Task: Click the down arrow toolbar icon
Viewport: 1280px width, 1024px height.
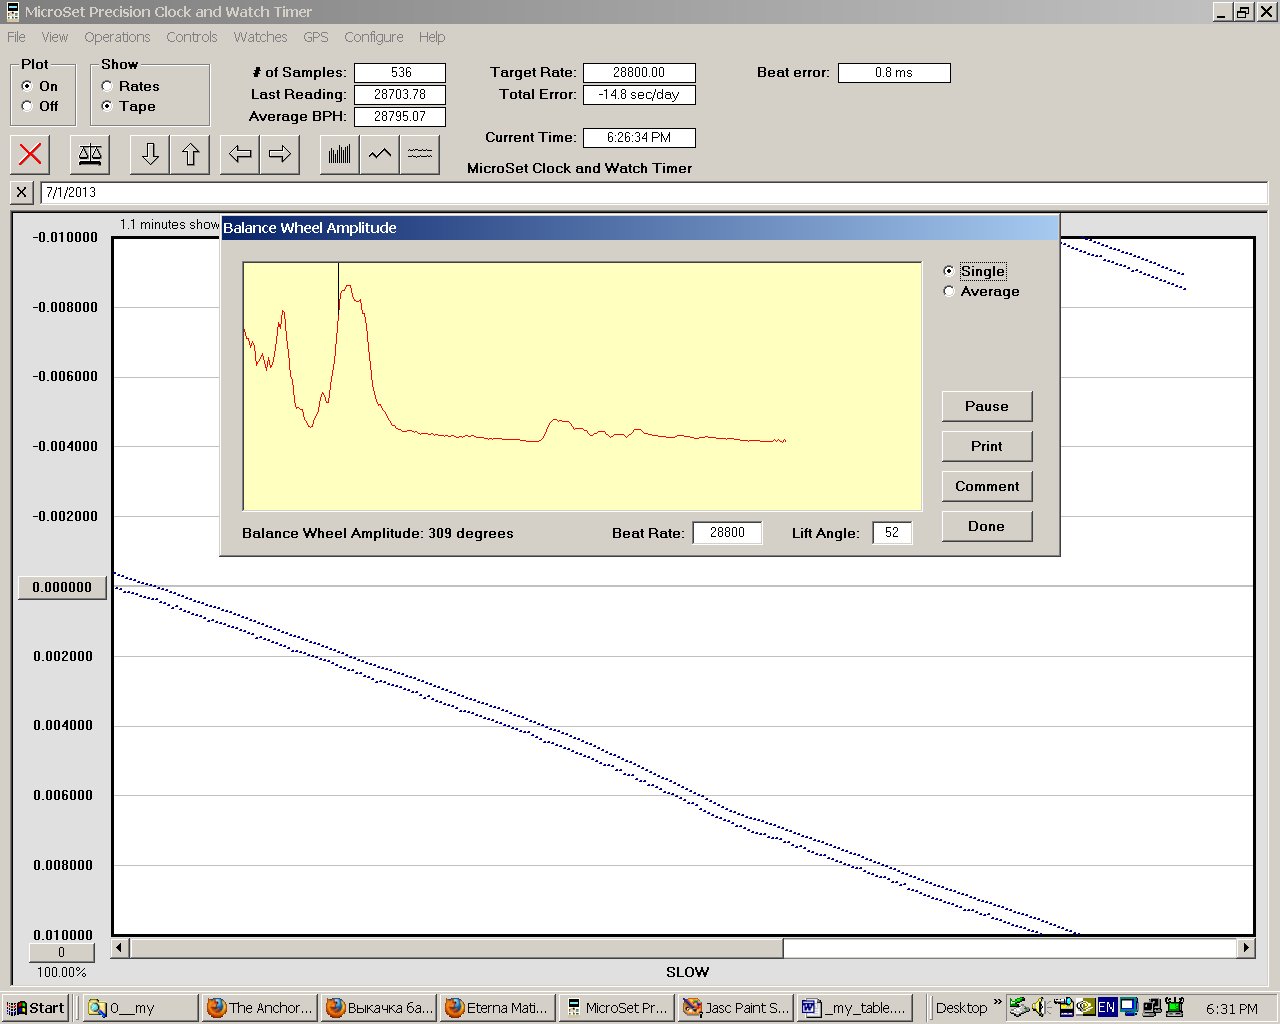Action: 150,154
